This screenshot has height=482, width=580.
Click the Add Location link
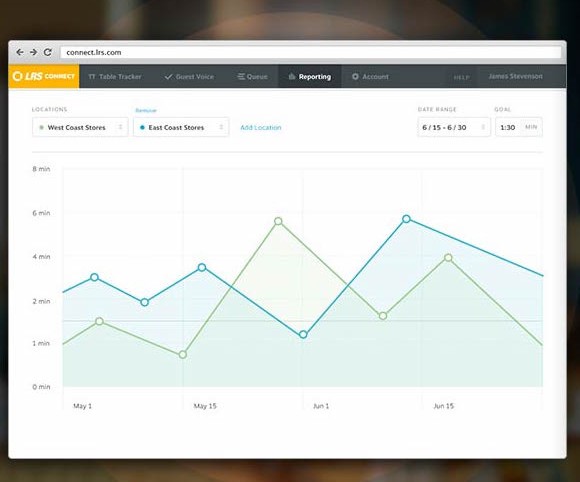pyautogui.click(x=261, y=127)
